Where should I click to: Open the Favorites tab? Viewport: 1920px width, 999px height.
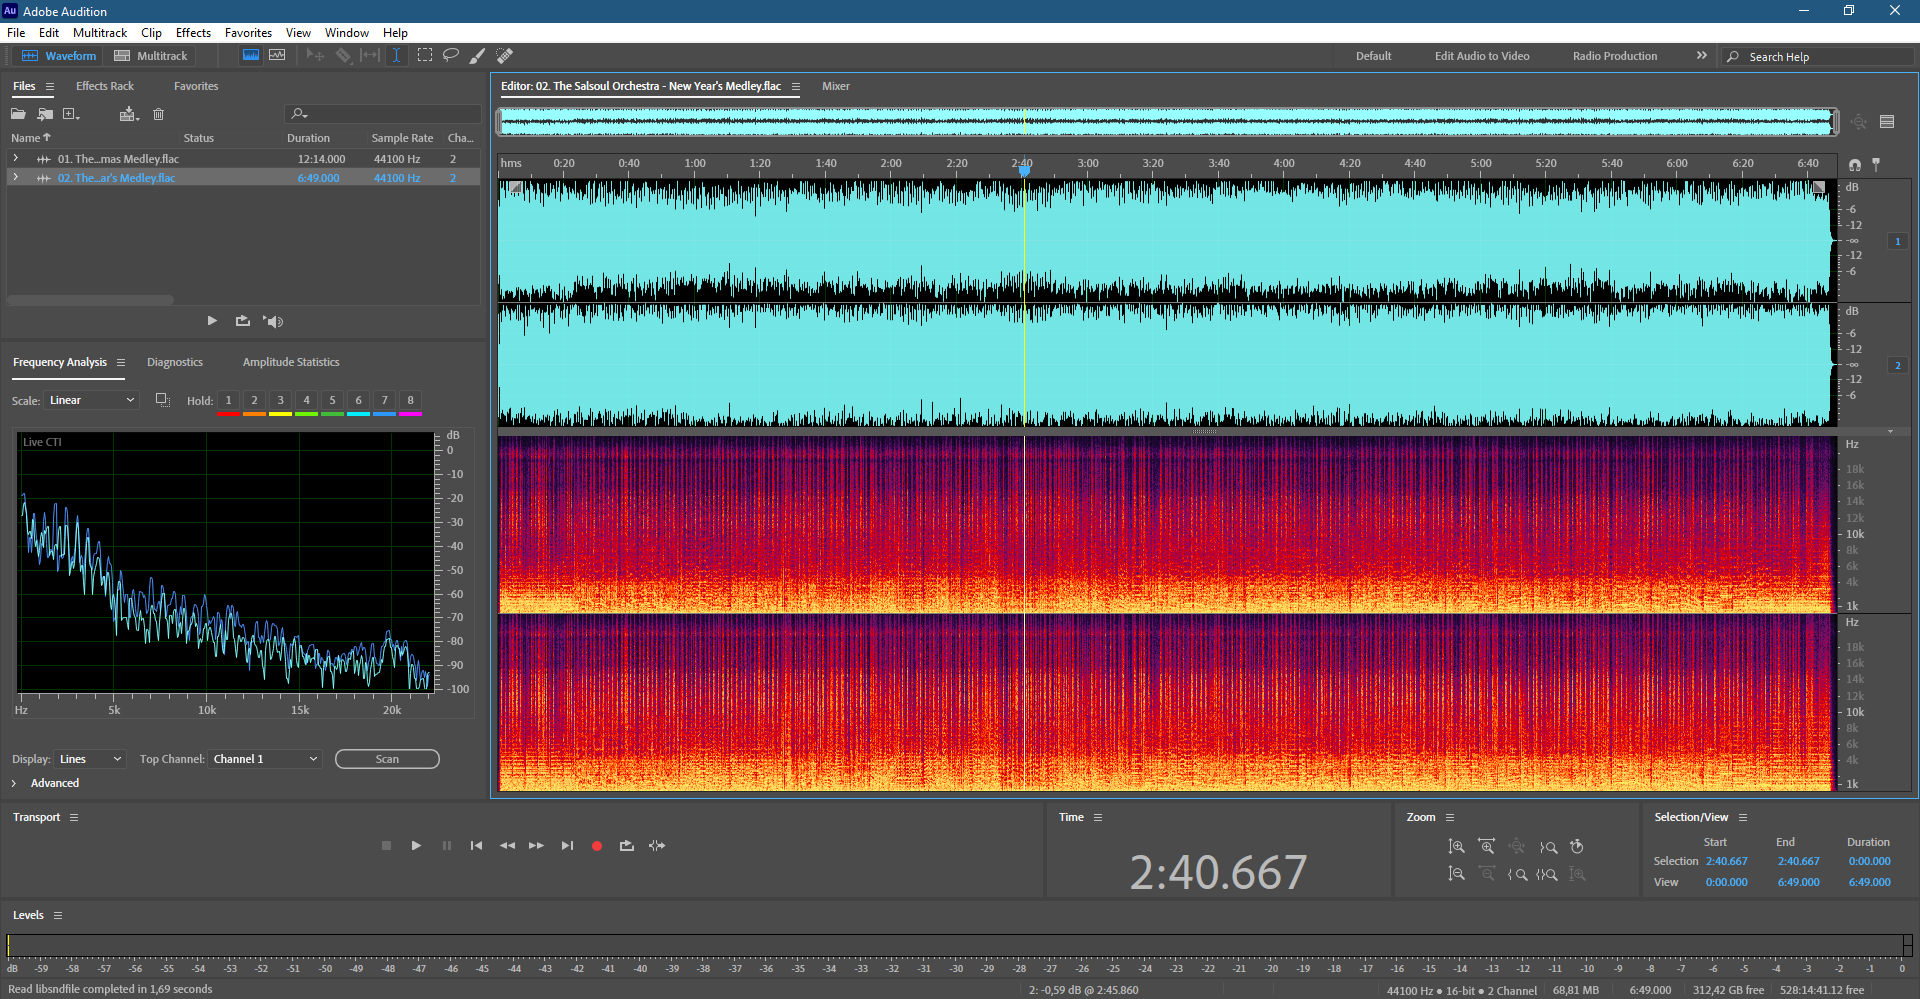point(196,86)
